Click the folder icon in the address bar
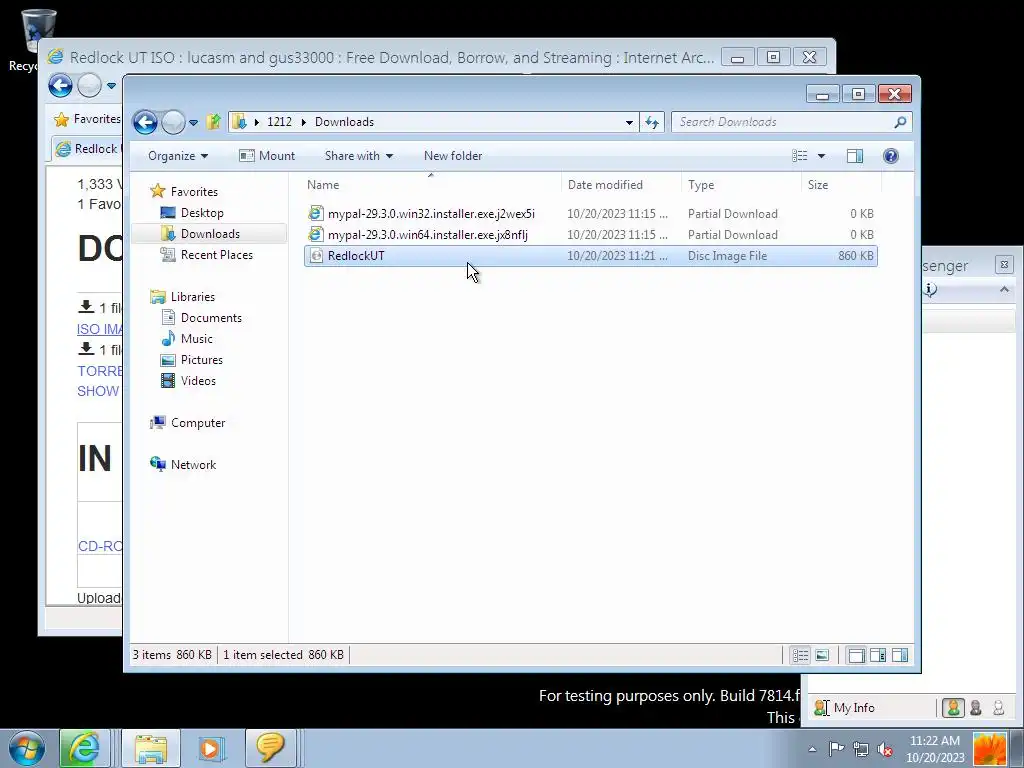Viewport: 1024px width, 768px height. (x=239, y=121)
